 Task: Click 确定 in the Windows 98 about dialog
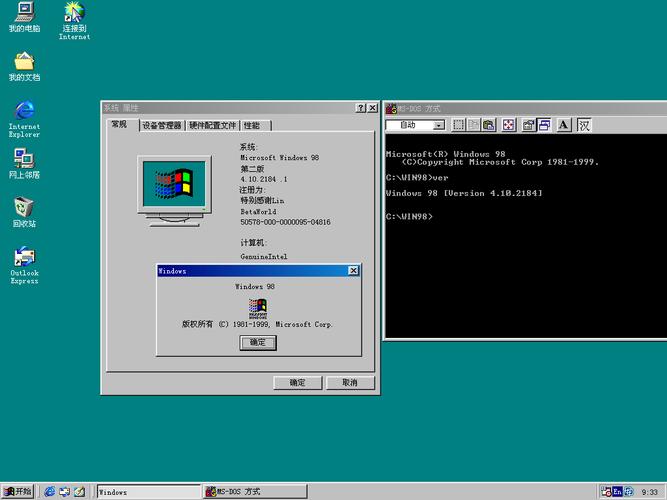click(x=258, y=343)
